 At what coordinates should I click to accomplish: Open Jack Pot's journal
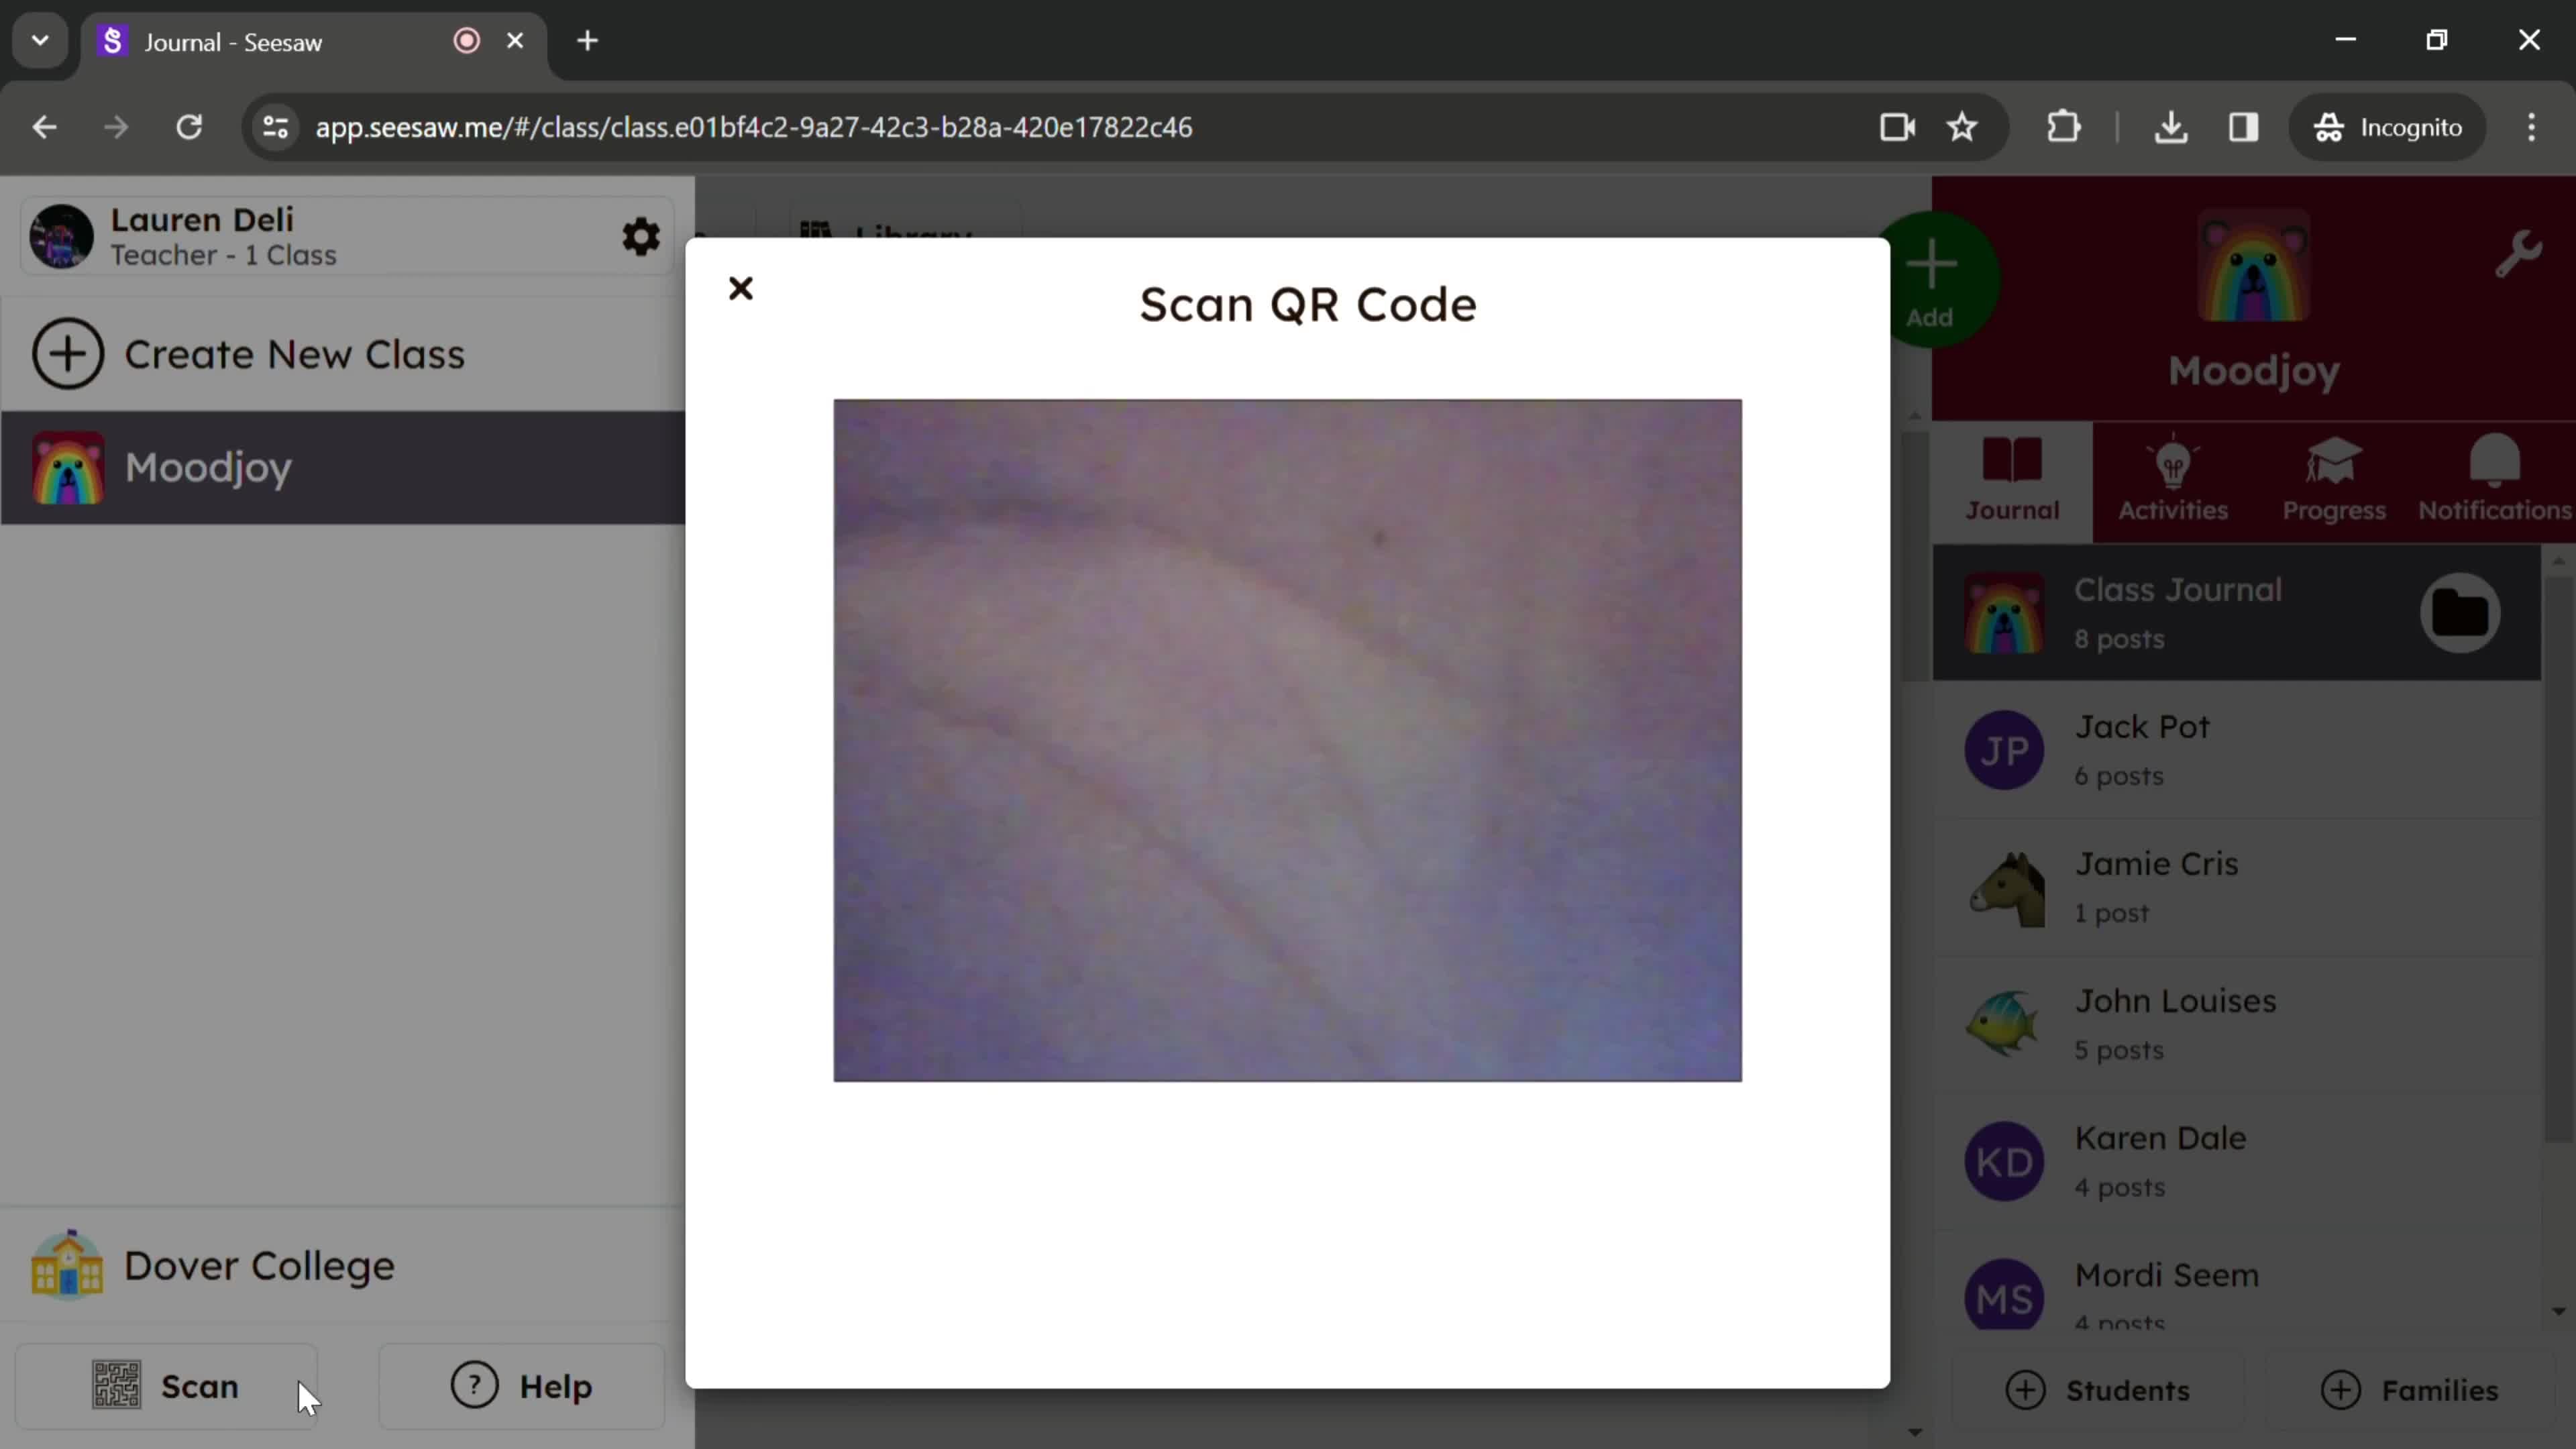click(x=2237, y=750)
